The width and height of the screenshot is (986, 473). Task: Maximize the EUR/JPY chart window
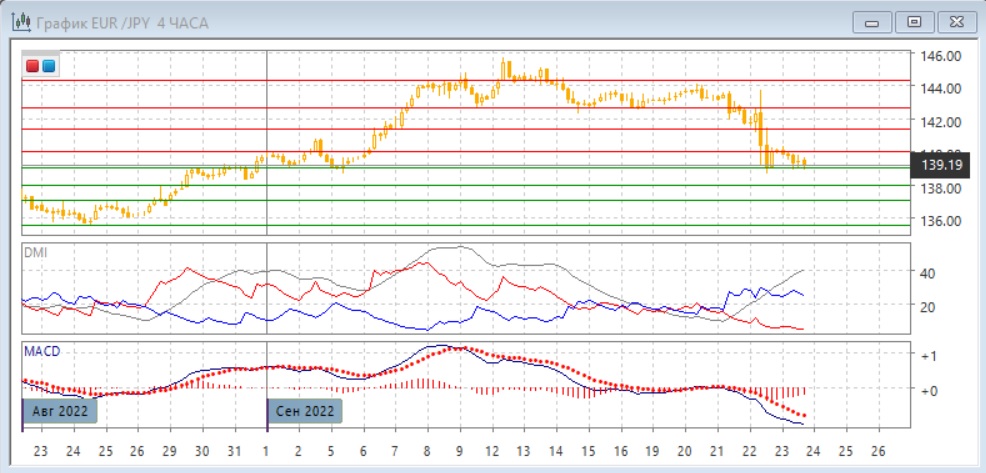click(912, 21)
